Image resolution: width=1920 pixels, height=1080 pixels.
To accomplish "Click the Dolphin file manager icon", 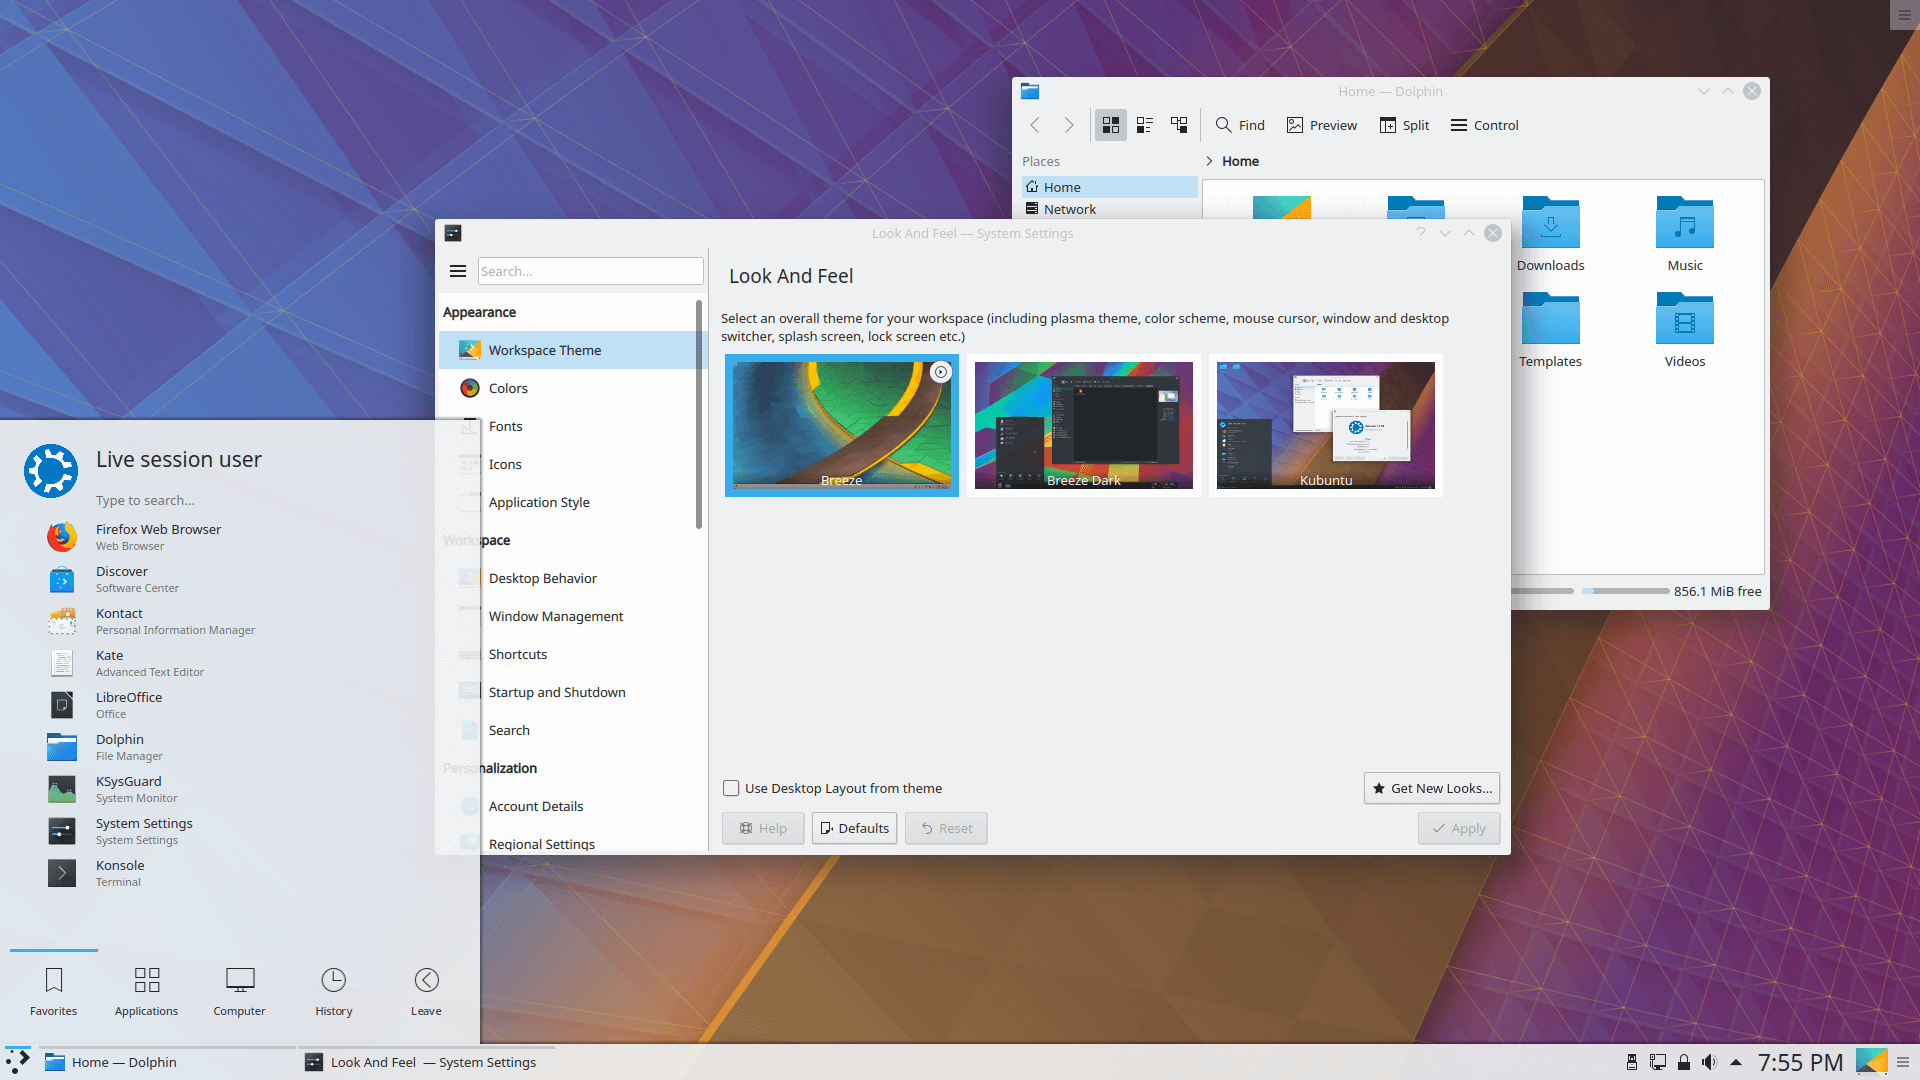I will pyautogui.click(x=62, y=745).
